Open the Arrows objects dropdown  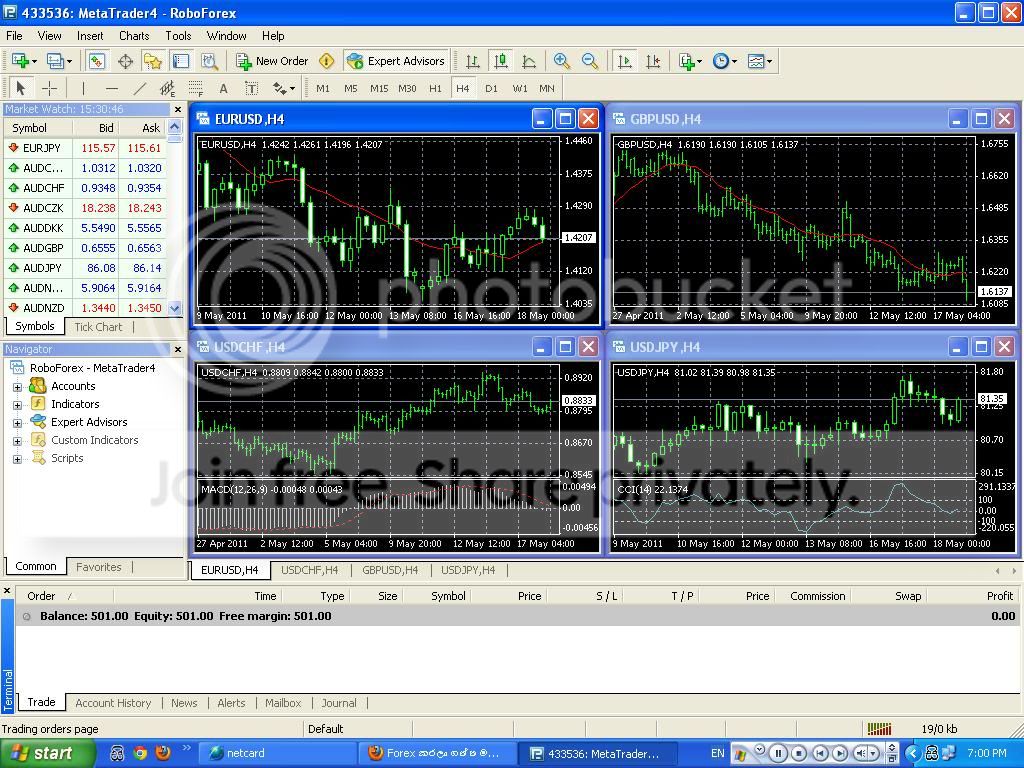pyautogui.click(x=284, y=88)
